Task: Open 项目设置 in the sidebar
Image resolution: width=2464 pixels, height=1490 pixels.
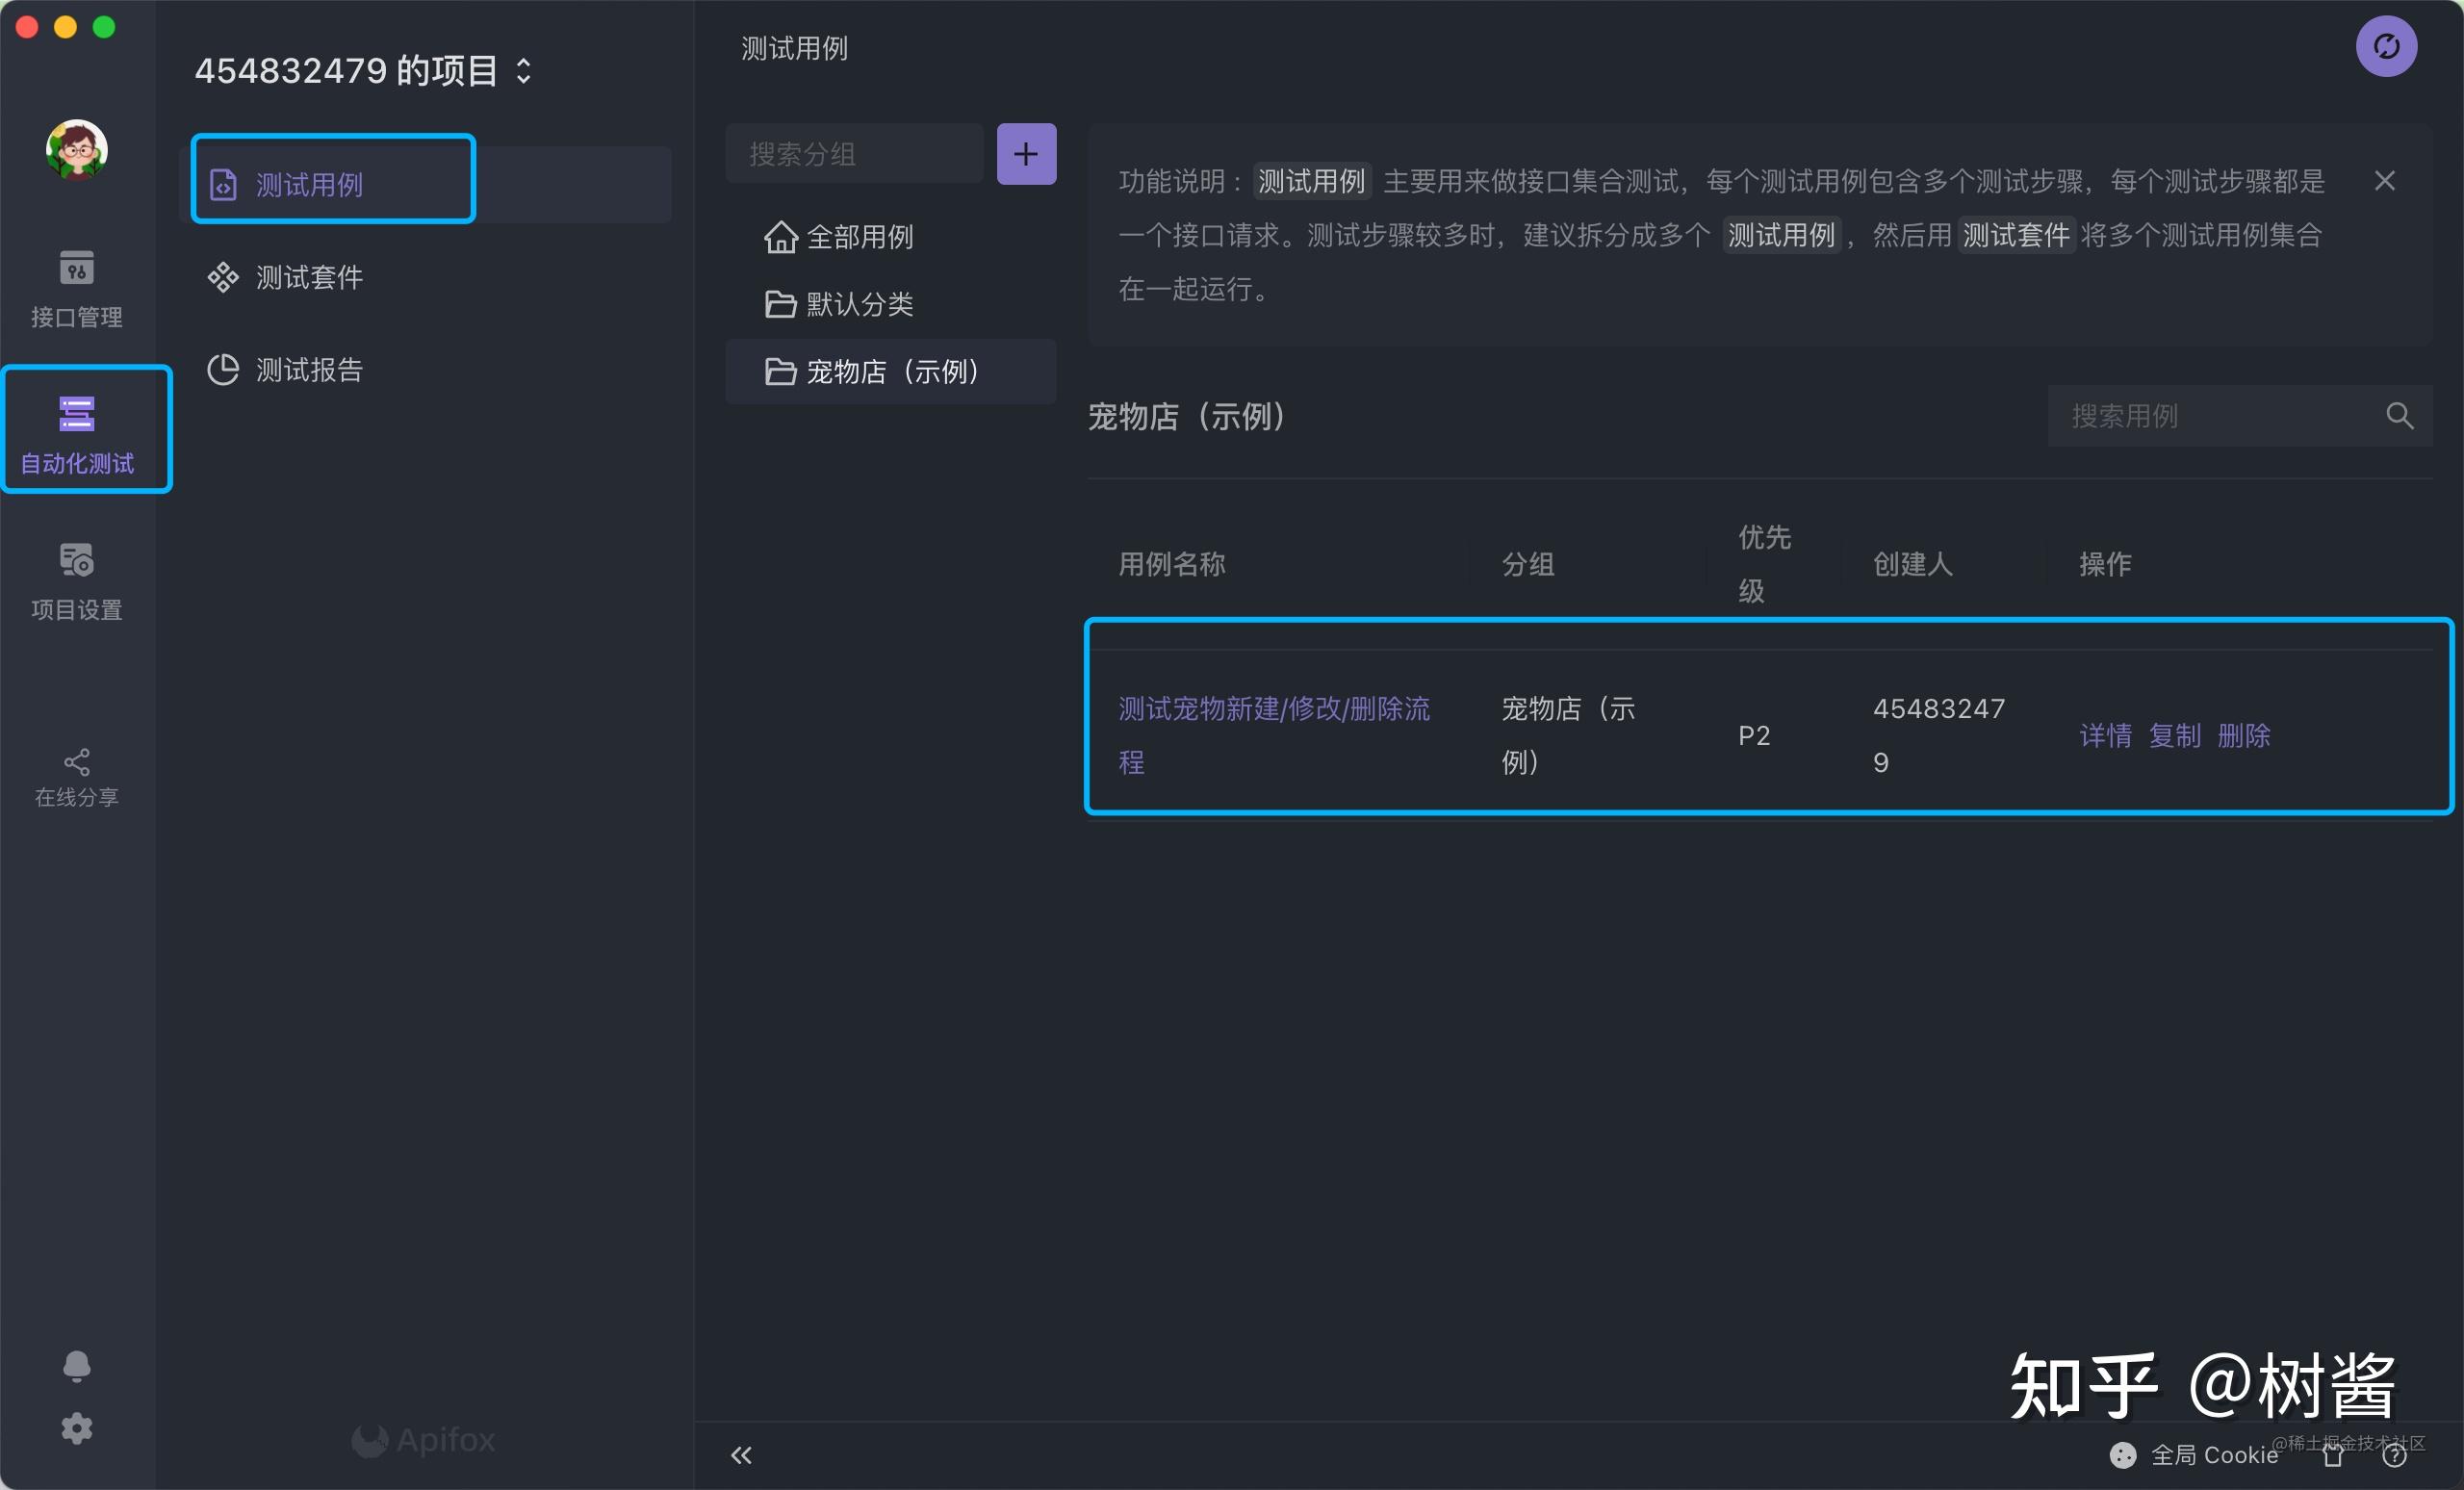Action: coord(77,581)
